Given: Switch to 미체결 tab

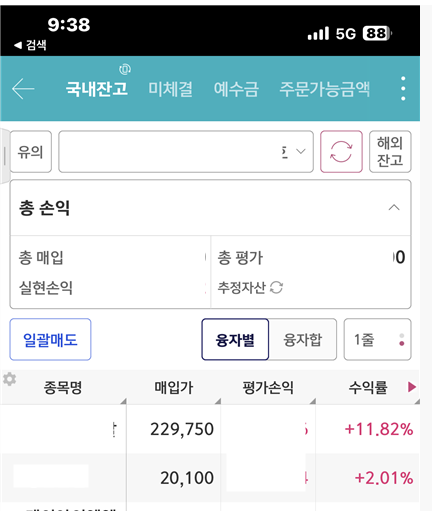Looking at the screenshot, I should point(170,89).
